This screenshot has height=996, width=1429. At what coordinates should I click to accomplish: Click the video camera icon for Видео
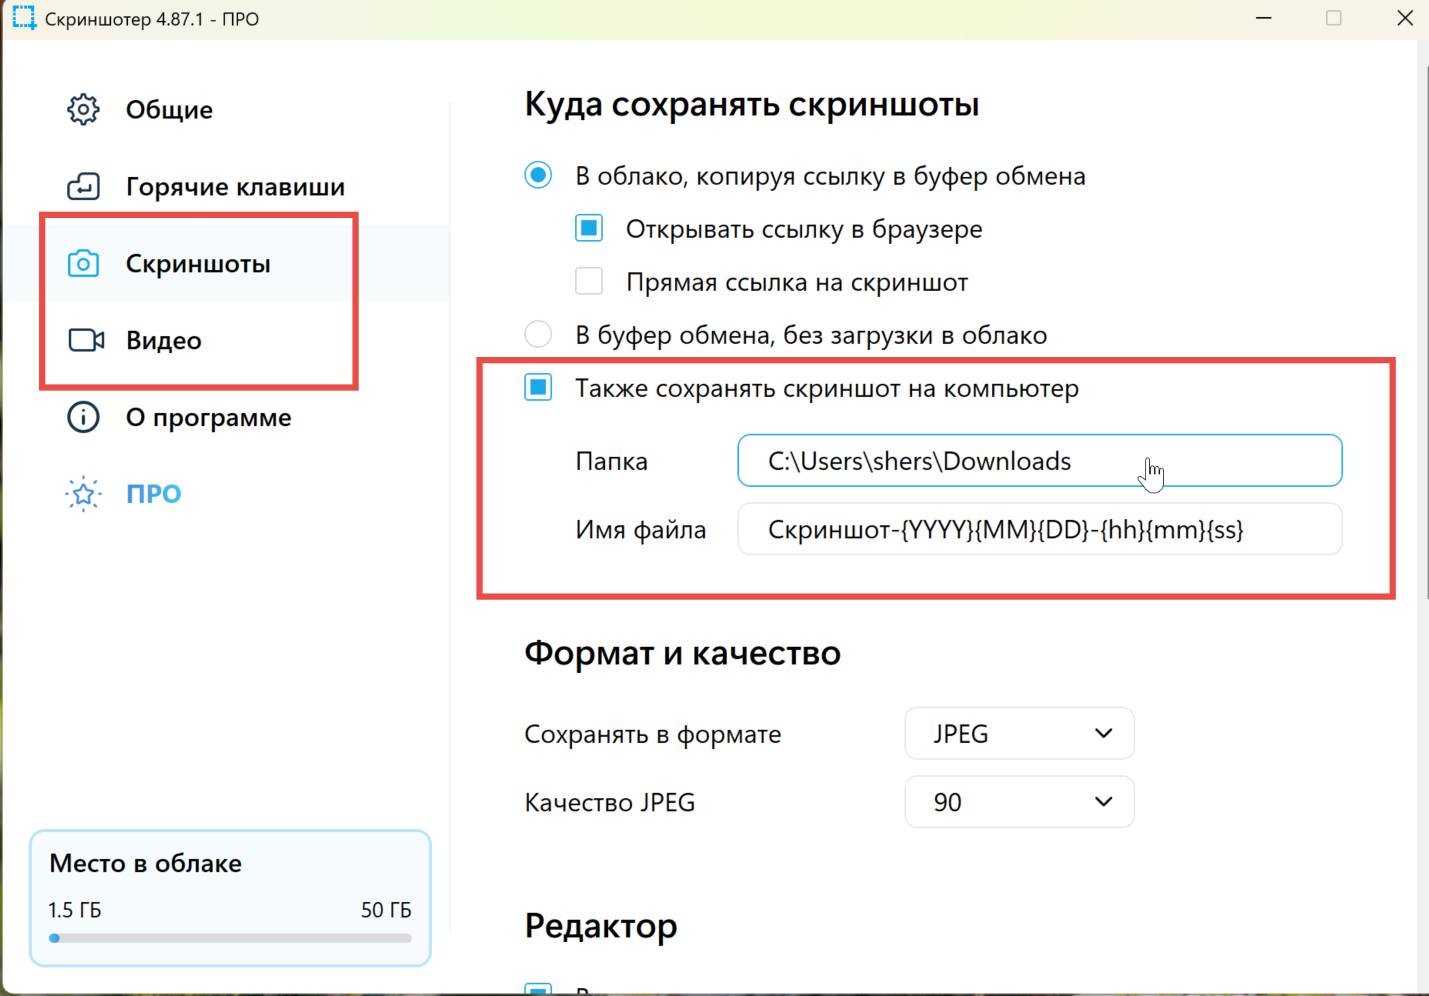click(86, 340)
